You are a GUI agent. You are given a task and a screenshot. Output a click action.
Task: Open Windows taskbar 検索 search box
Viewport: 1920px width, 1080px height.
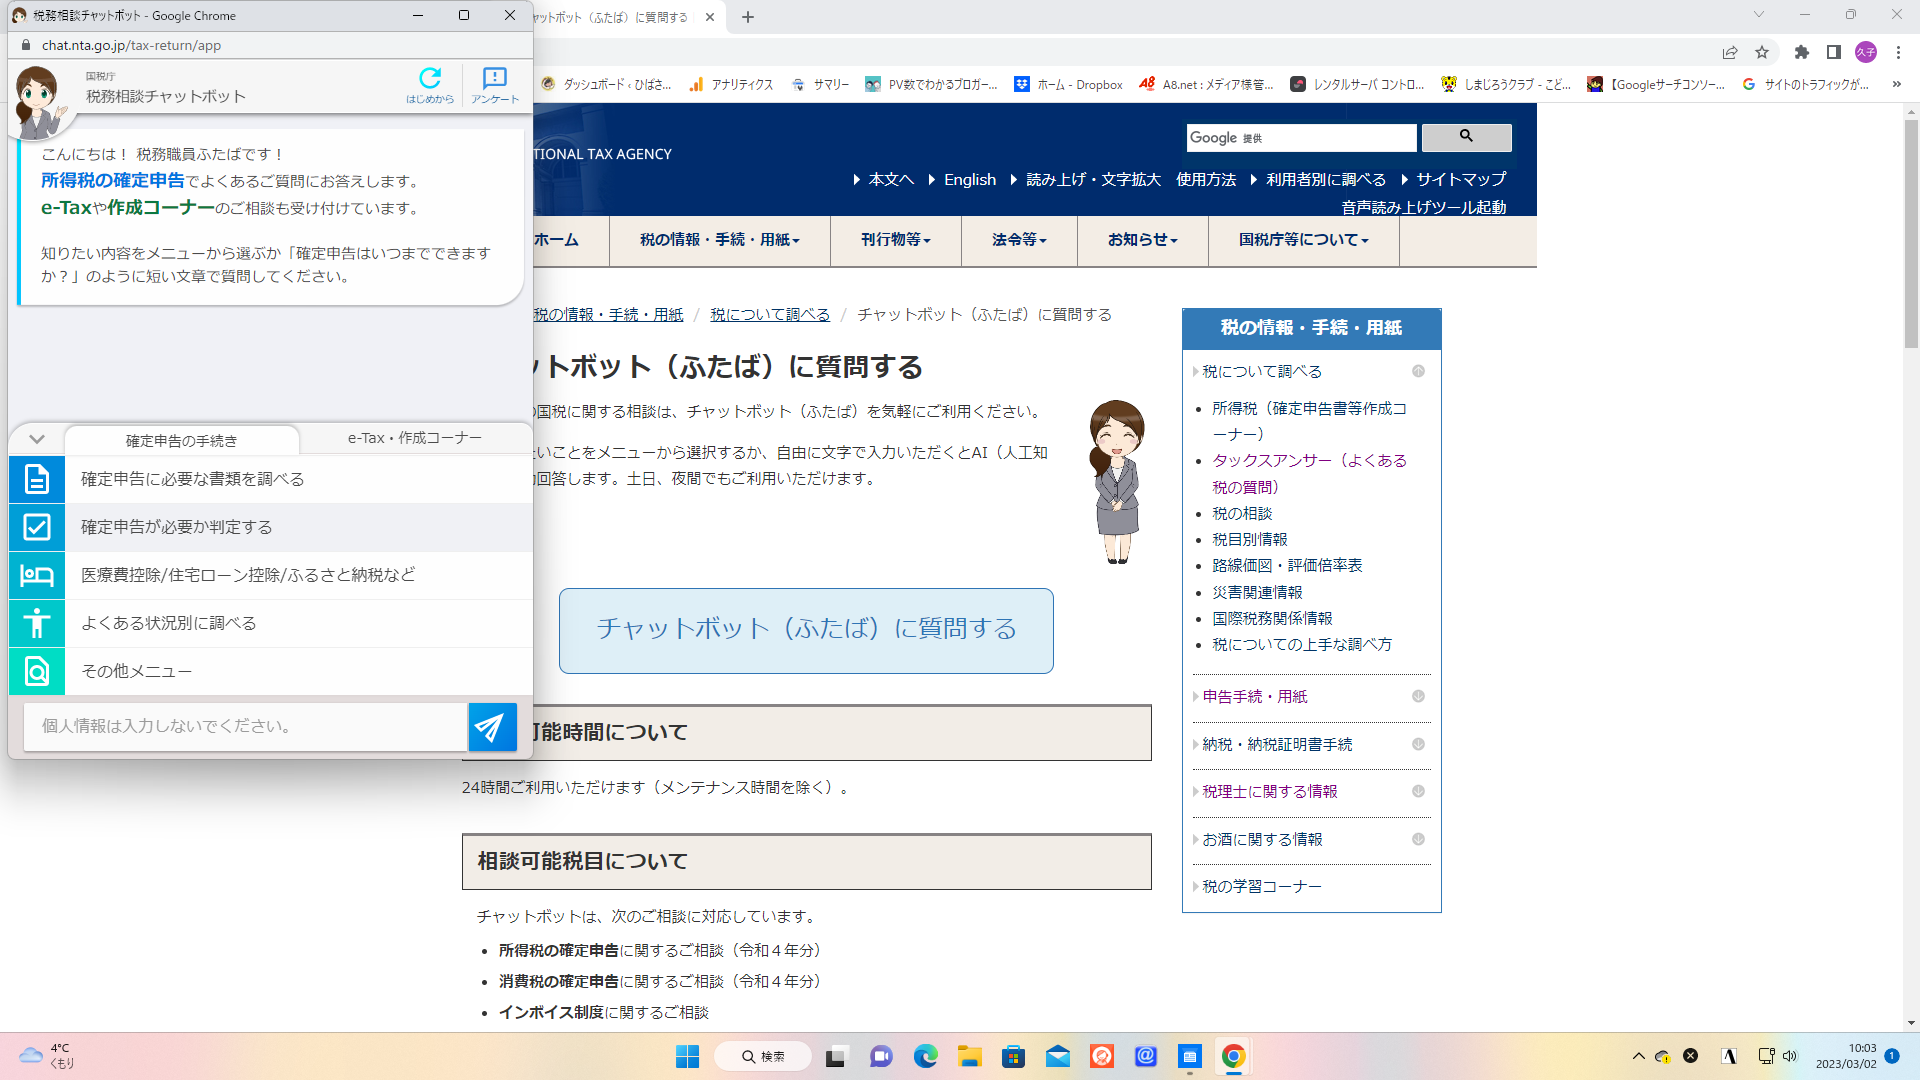[763, 1056]
